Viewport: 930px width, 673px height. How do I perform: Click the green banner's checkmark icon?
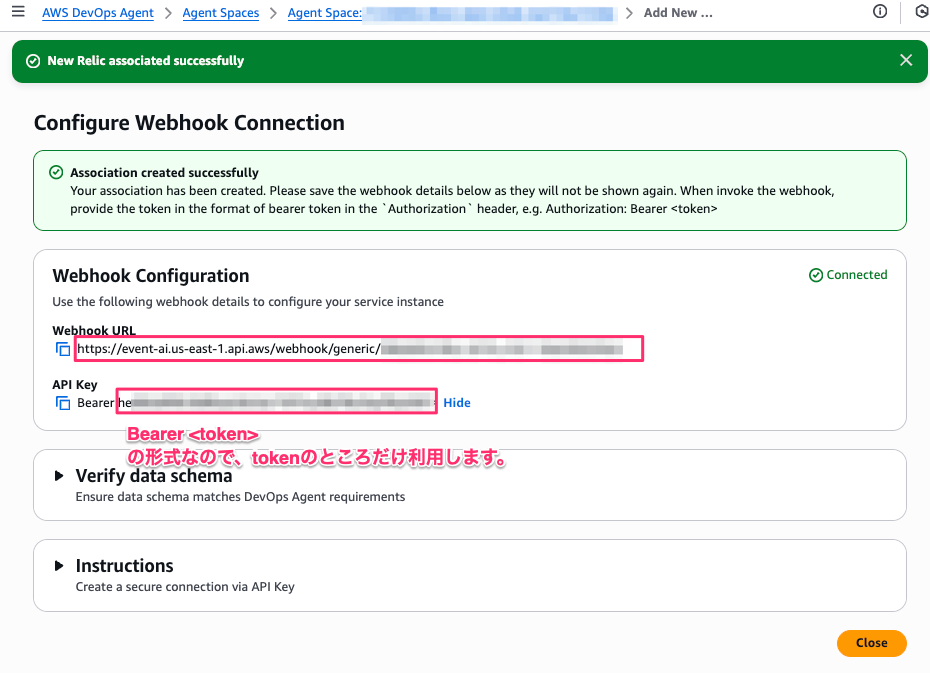pos(33,61)
